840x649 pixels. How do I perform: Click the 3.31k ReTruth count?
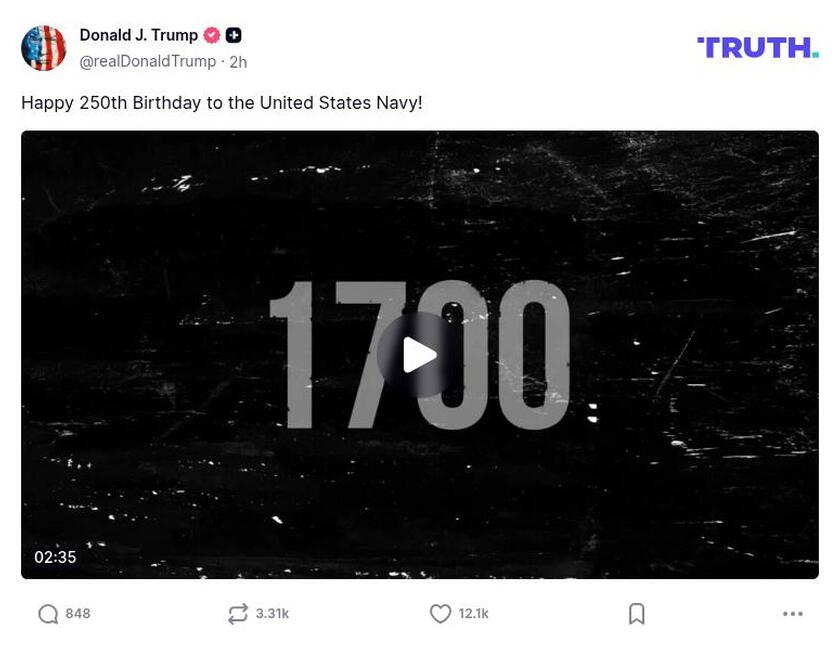[x=272, y=614]
